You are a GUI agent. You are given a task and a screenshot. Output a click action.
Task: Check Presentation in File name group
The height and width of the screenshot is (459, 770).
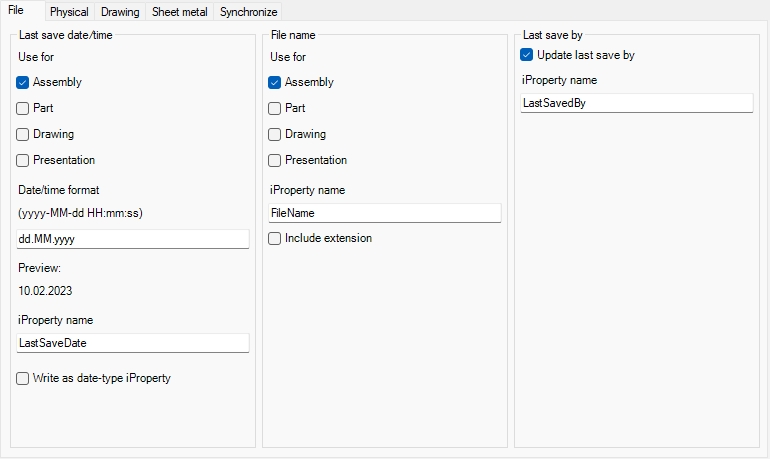pos(275,160)
